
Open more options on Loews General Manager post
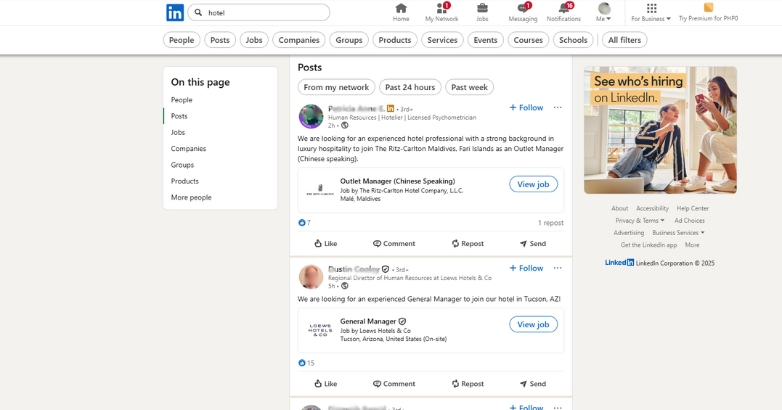(x=558, y=268)
